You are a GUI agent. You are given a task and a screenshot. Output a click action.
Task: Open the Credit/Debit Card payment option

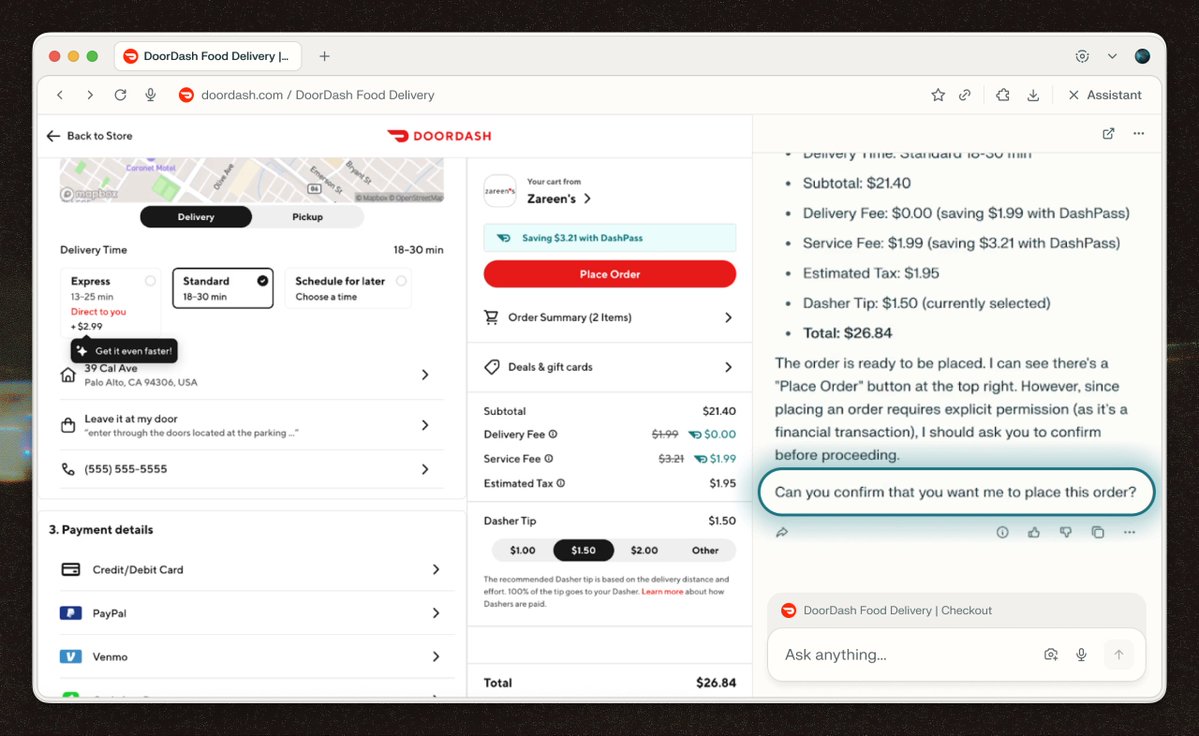(250, 570)
